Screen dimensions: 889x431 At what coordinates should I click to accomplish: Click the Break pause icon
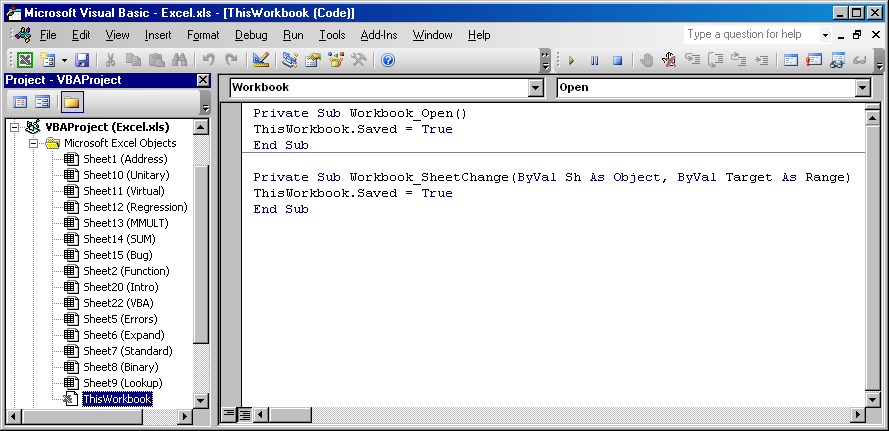point(594,60)
